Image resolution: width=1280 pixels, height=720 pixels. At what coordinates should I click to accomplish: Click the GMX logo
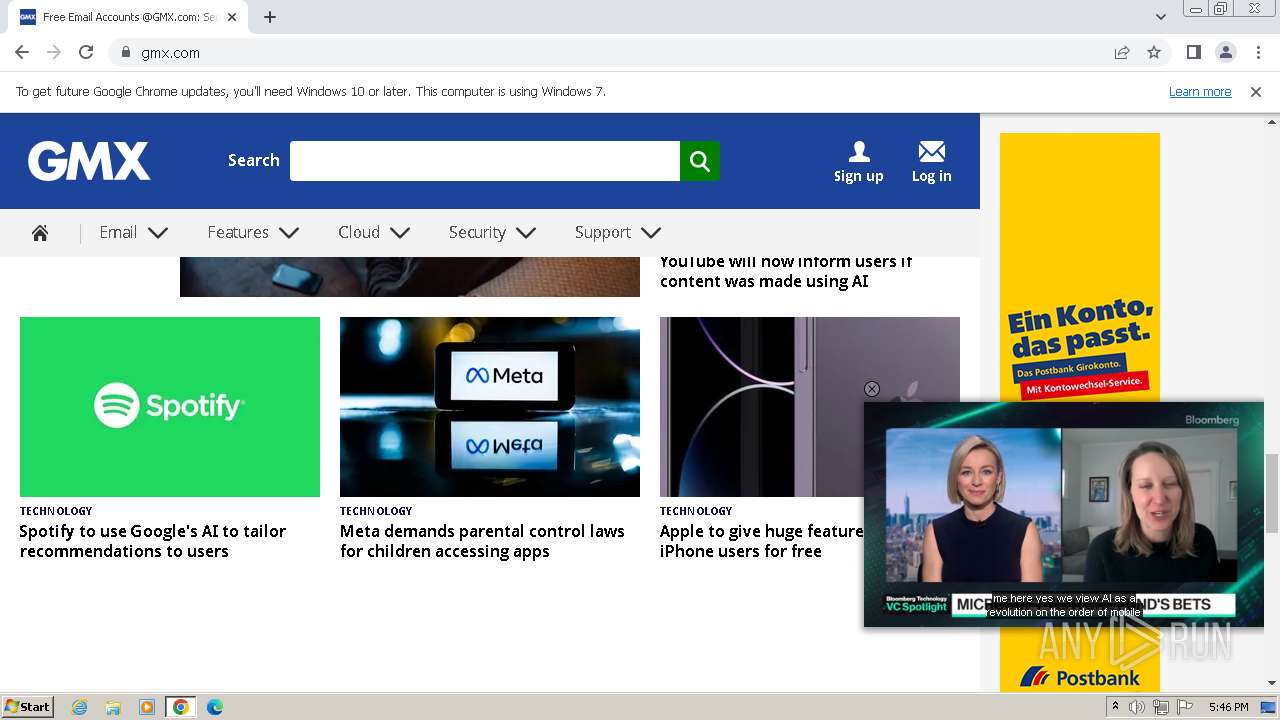(89, 161)
